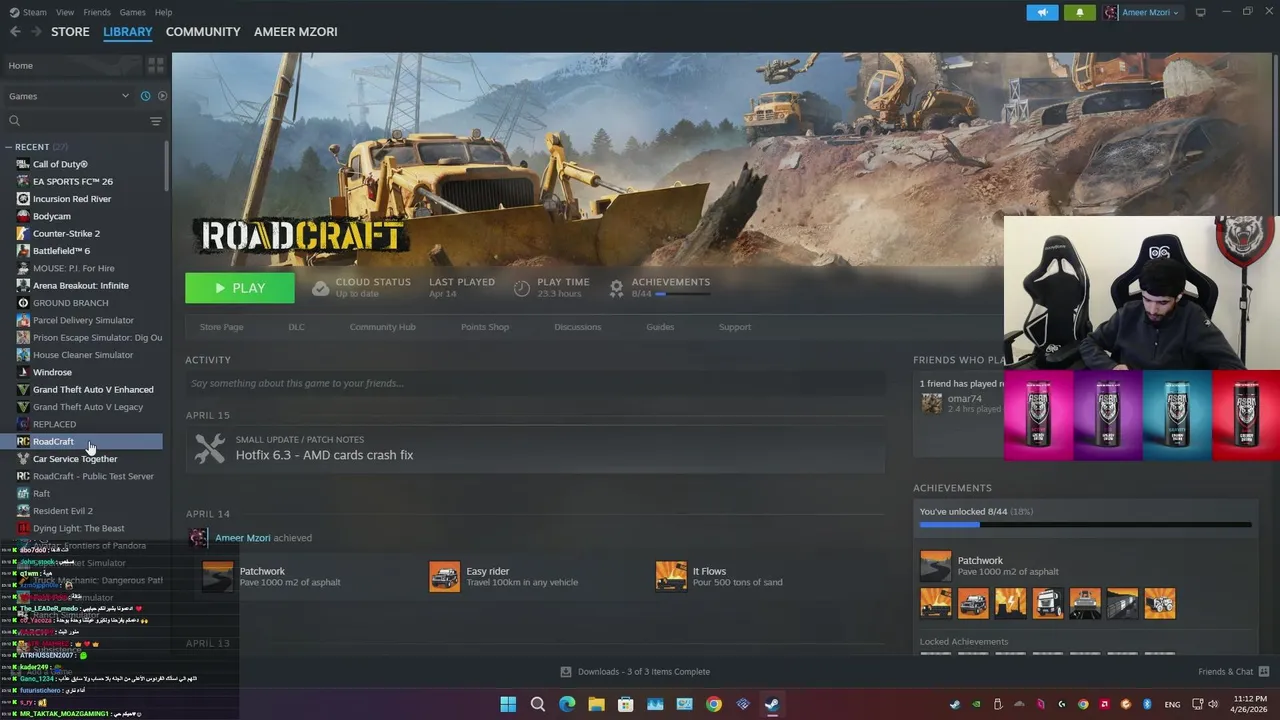1280x720 pixels.
Task: Launch RoadCraft with the PLAY button
Action: [240, 288]
